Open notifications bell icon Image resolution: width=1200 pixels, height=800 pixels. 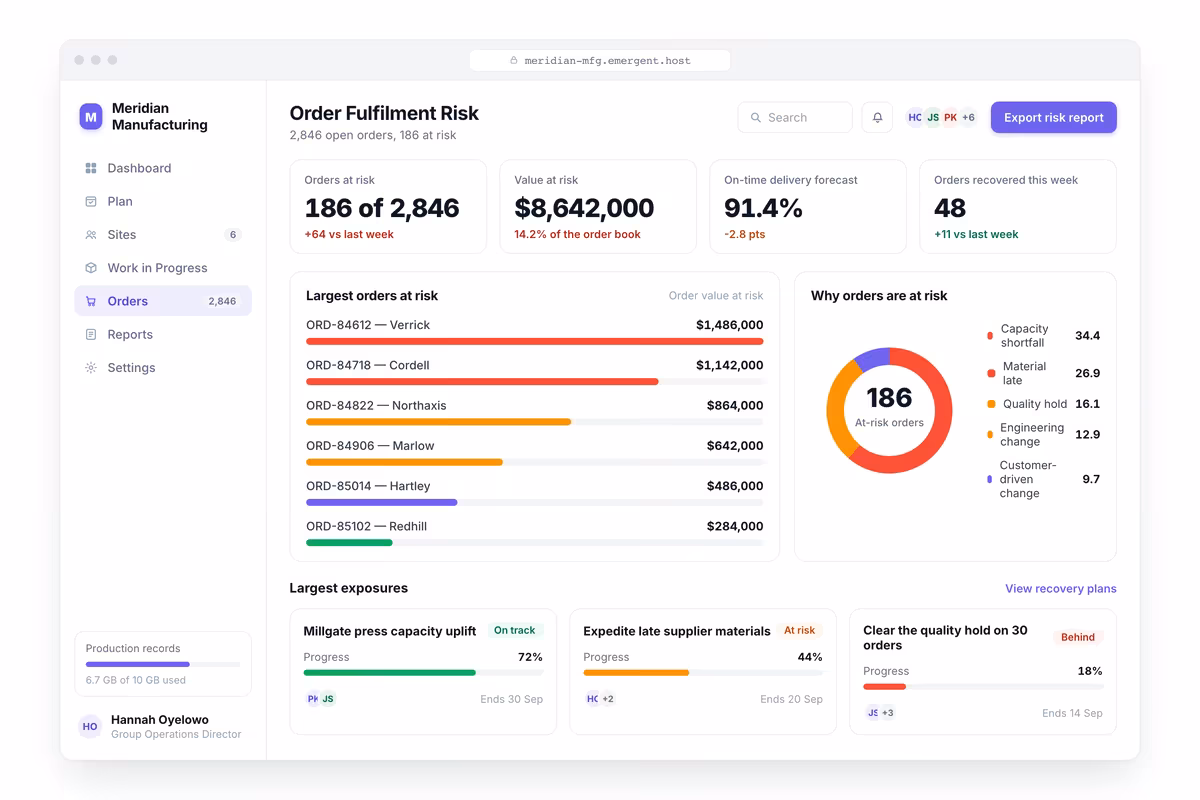click(x=877, y=118)
